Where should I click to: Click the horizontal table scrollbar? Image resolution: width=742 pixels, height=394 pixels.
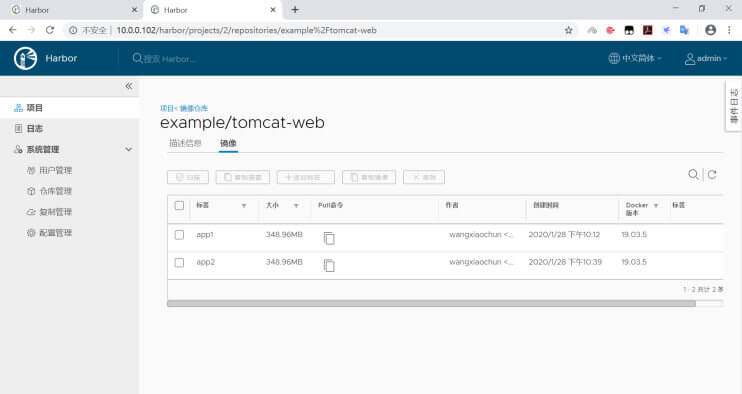coord(431,303)
